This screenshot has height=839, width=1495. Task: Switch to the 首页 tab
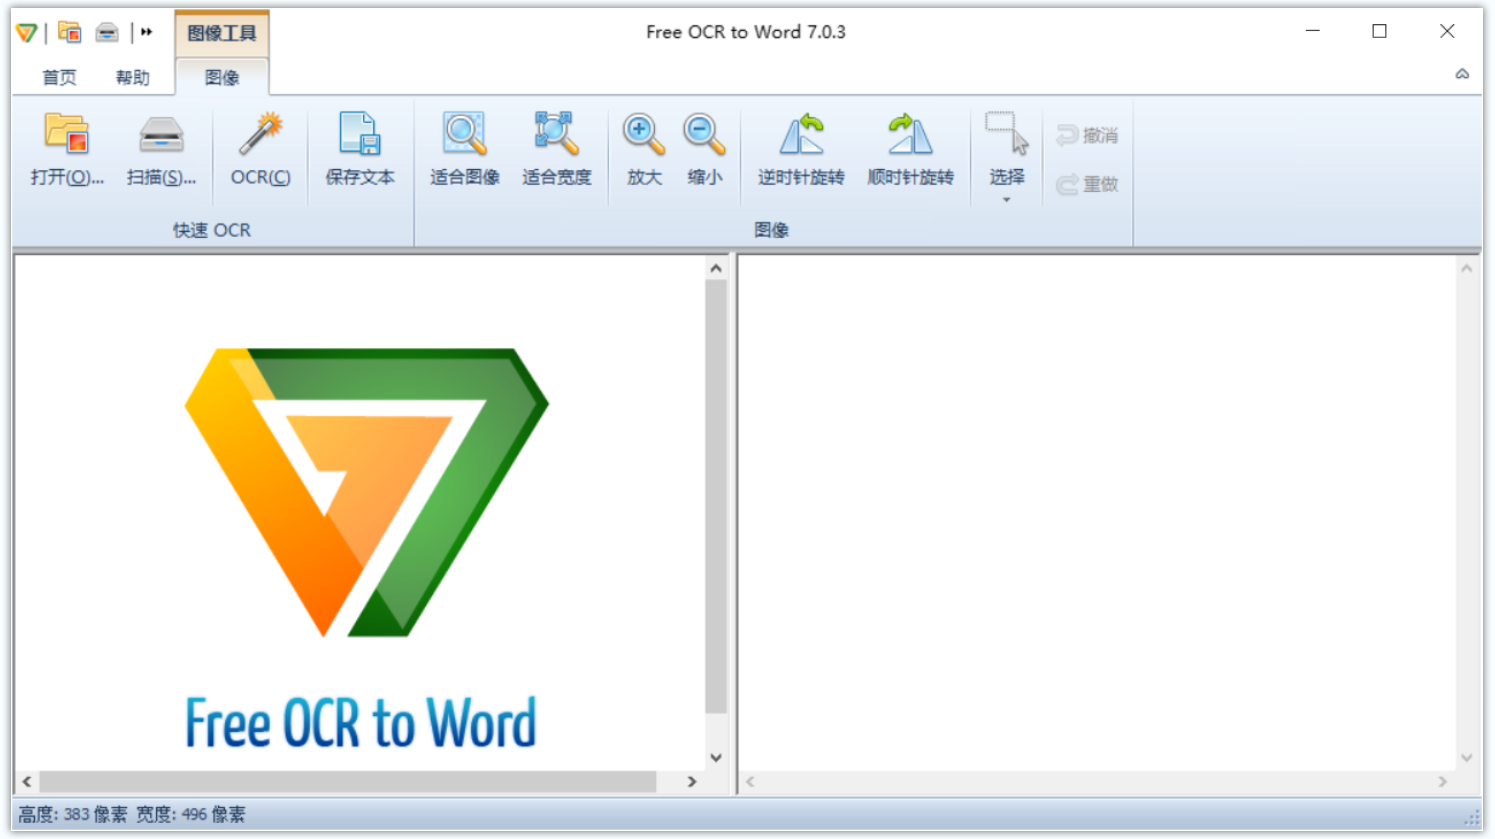tap(59, 77)
